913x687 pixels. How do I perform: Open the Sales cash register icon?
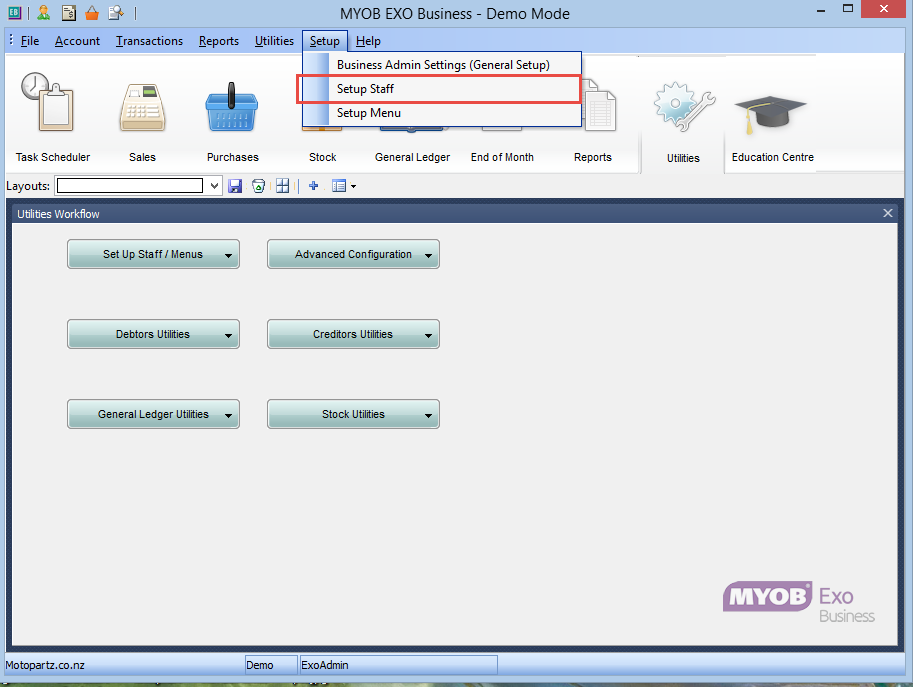[143, 107]
